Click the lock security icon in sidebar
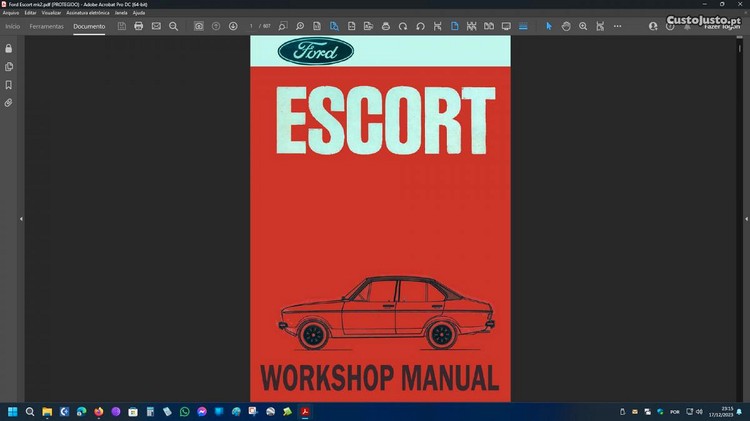 [x=9, y=48]
